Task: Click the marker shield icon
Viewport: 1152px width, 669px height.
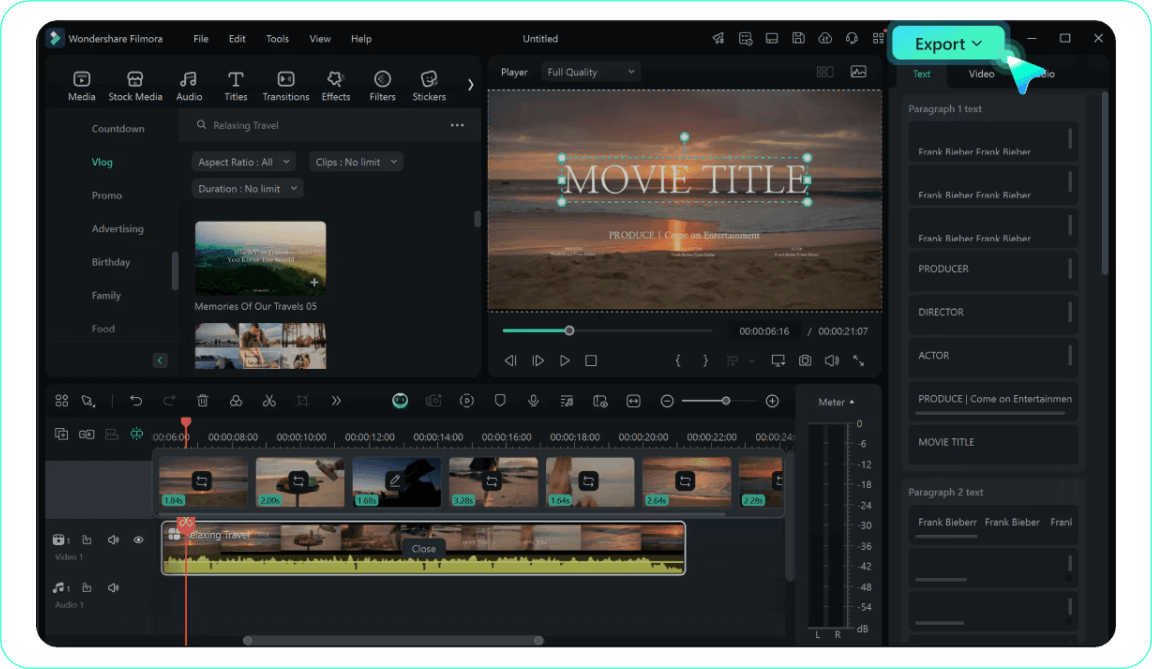Action: pyautogui.click(x=500, y=400)
